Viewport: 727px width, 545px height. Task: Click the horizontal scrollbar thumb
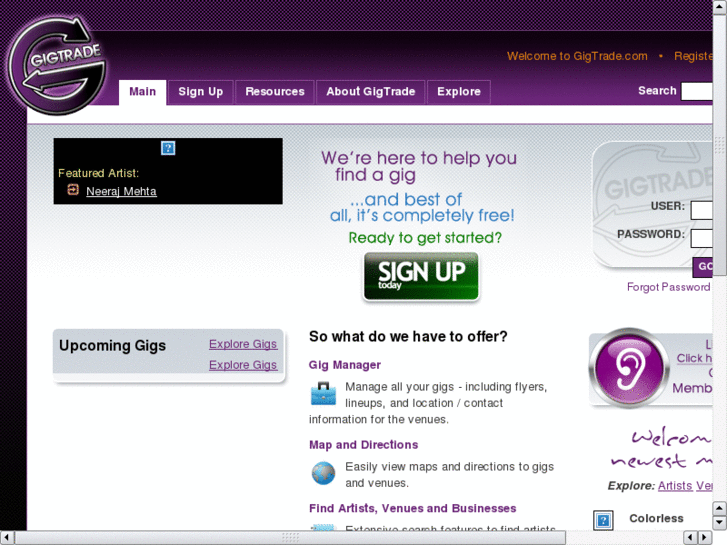click(x=290, y=538)
